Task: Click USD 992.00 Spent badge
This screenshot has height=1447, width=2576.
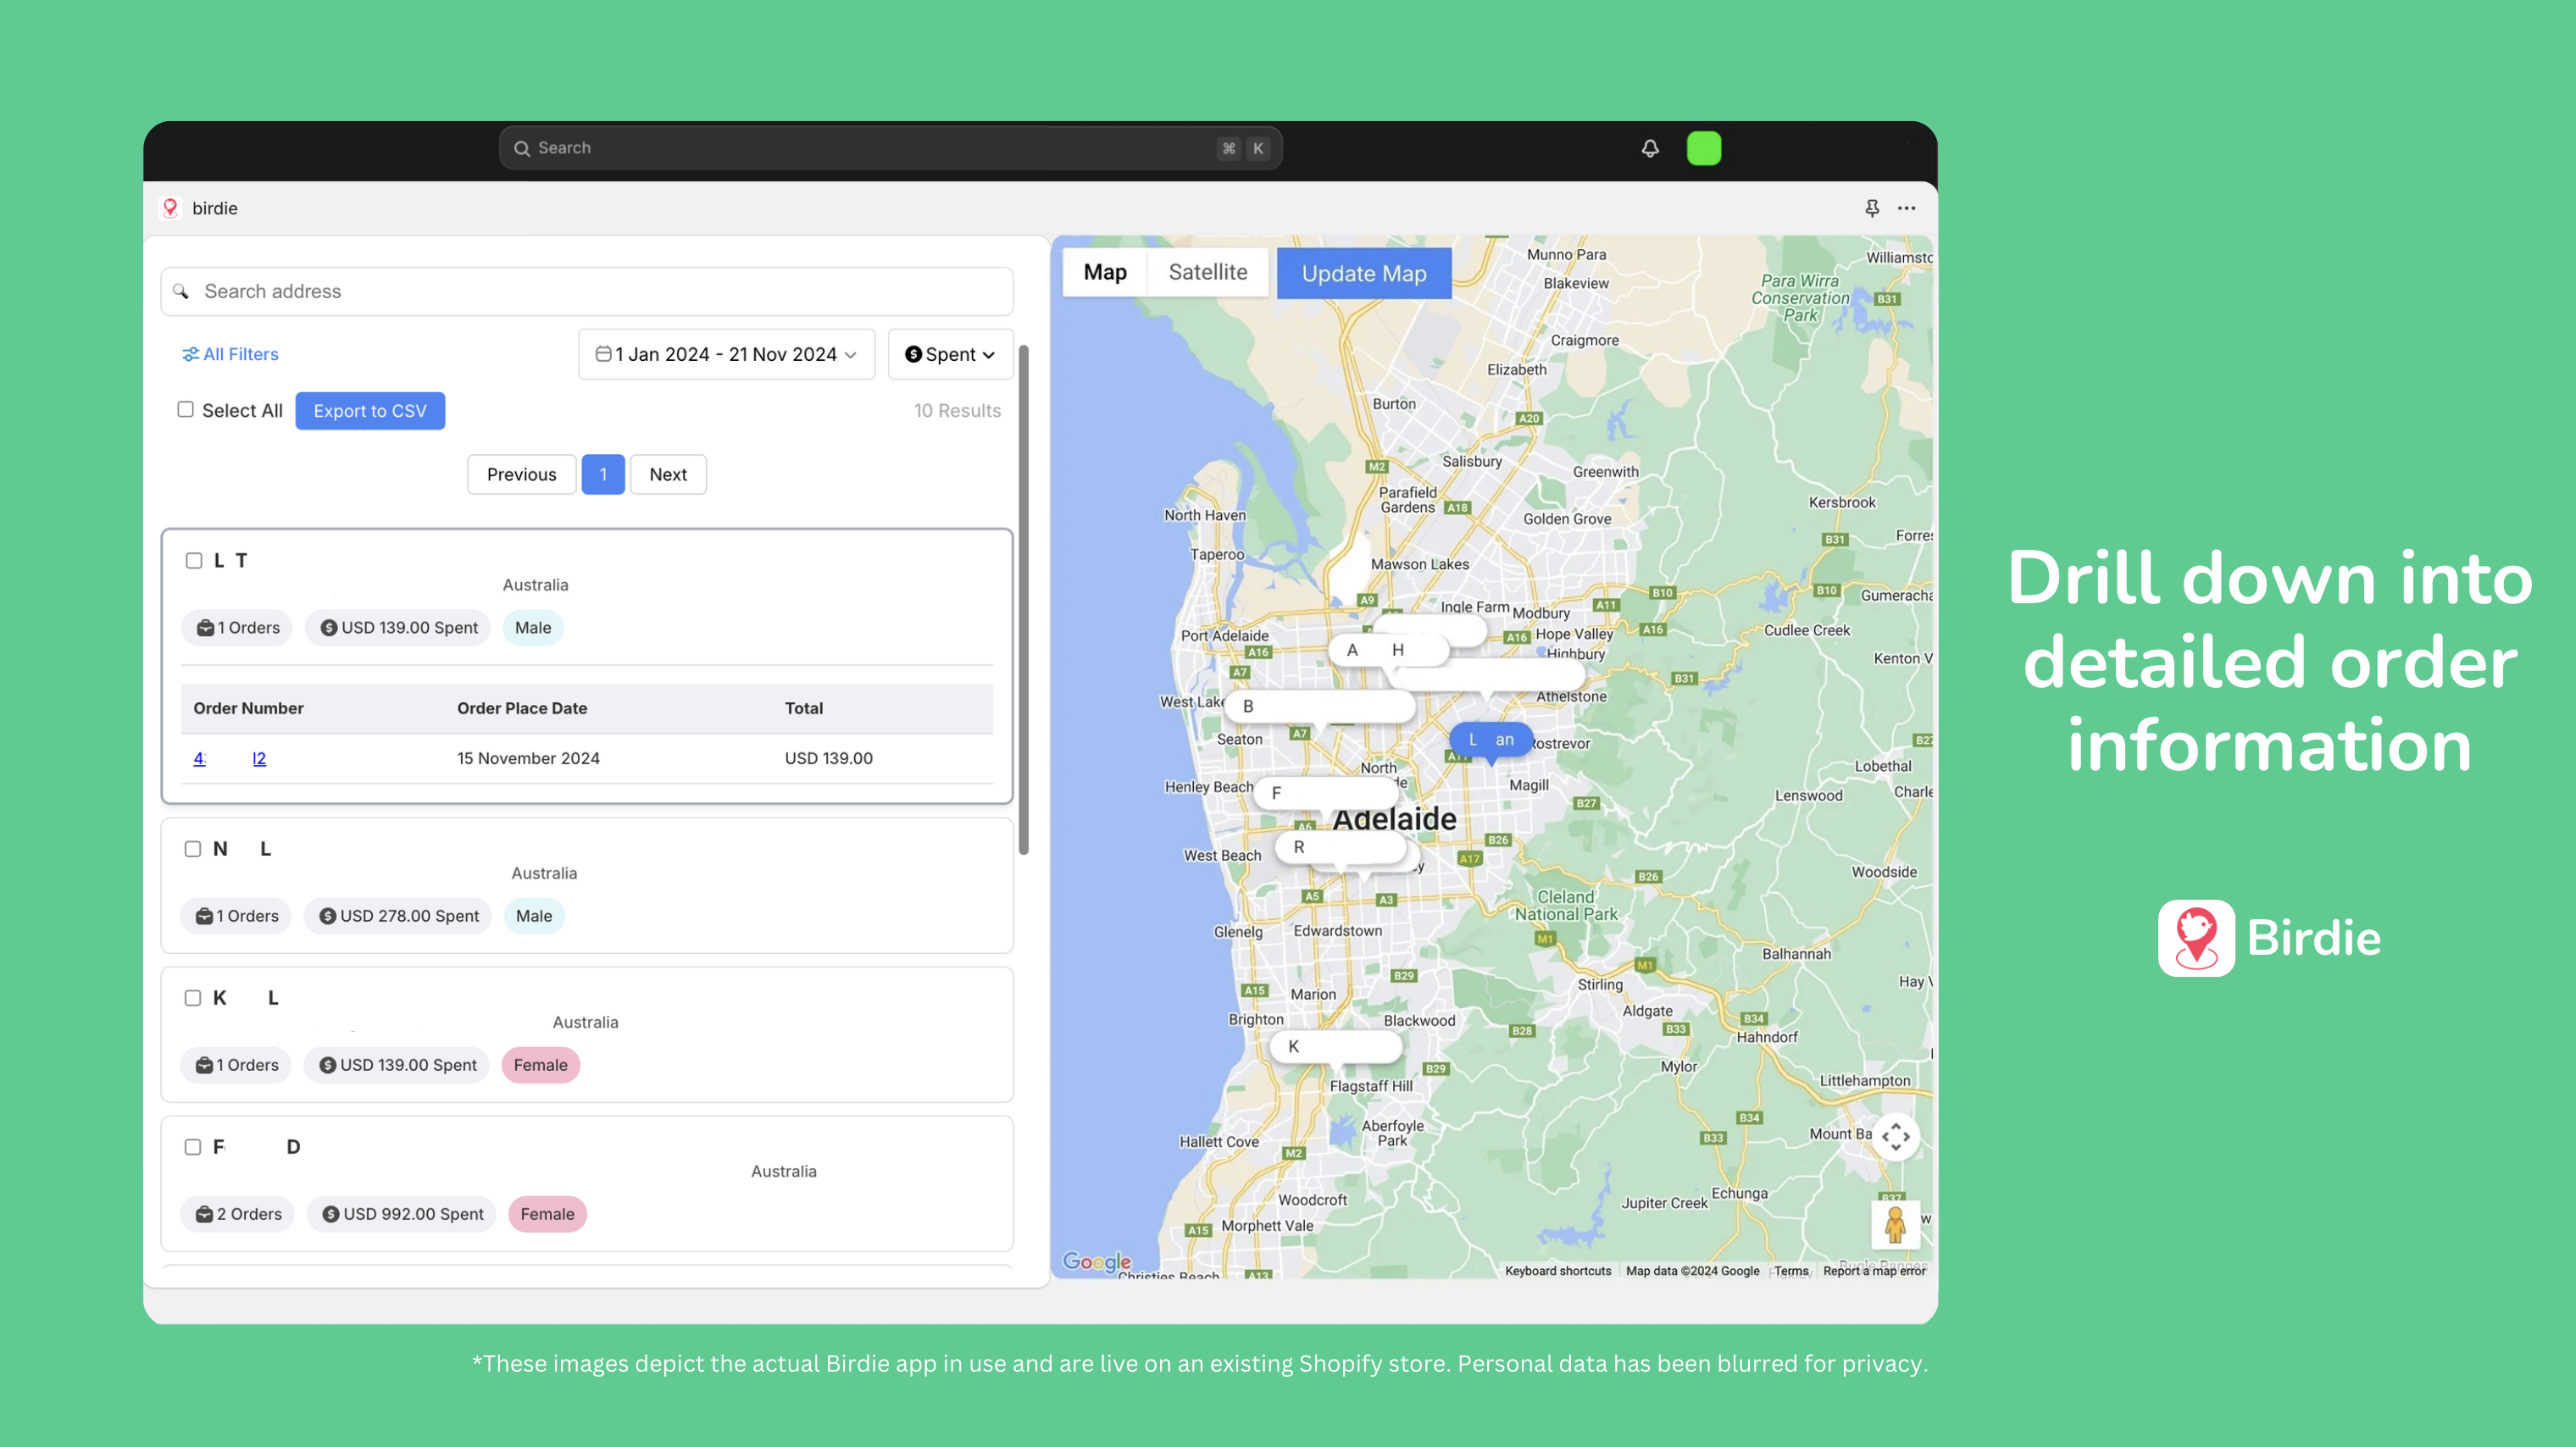Action: pos(402,1214)
